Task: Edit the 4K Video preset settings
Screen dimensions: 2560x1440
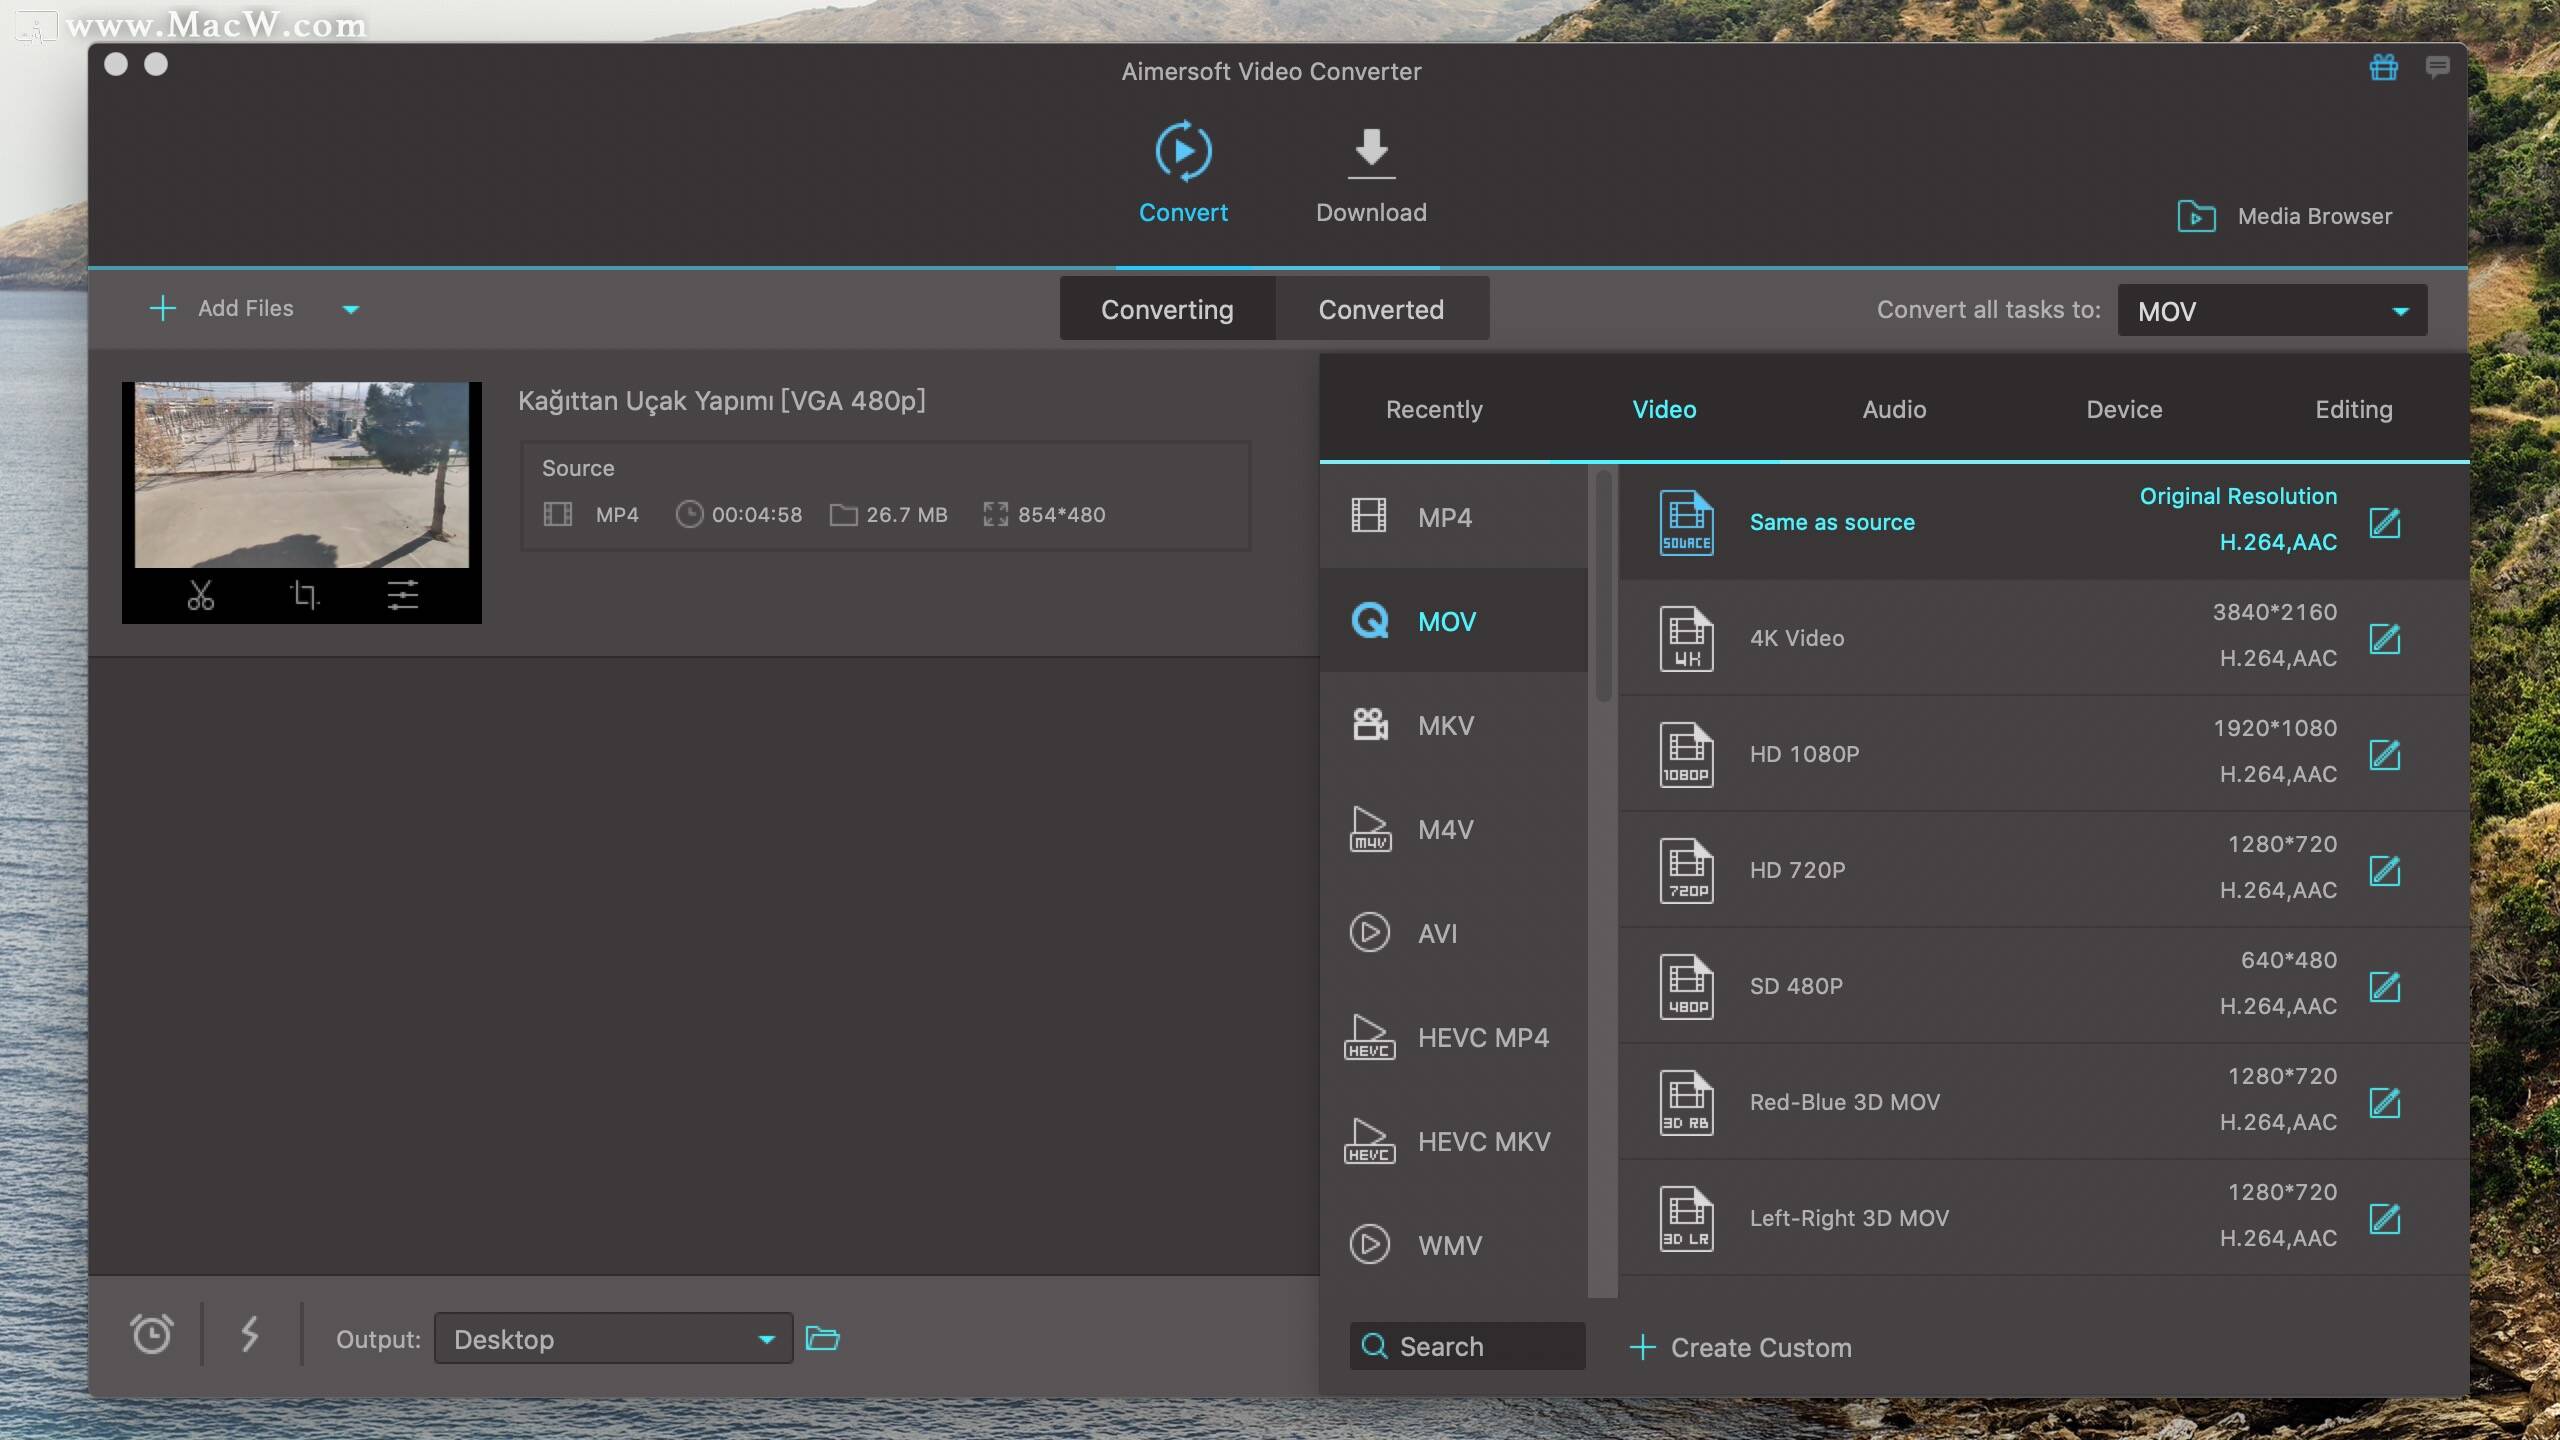Action: pyautogui.click(x=2385, y=638)
